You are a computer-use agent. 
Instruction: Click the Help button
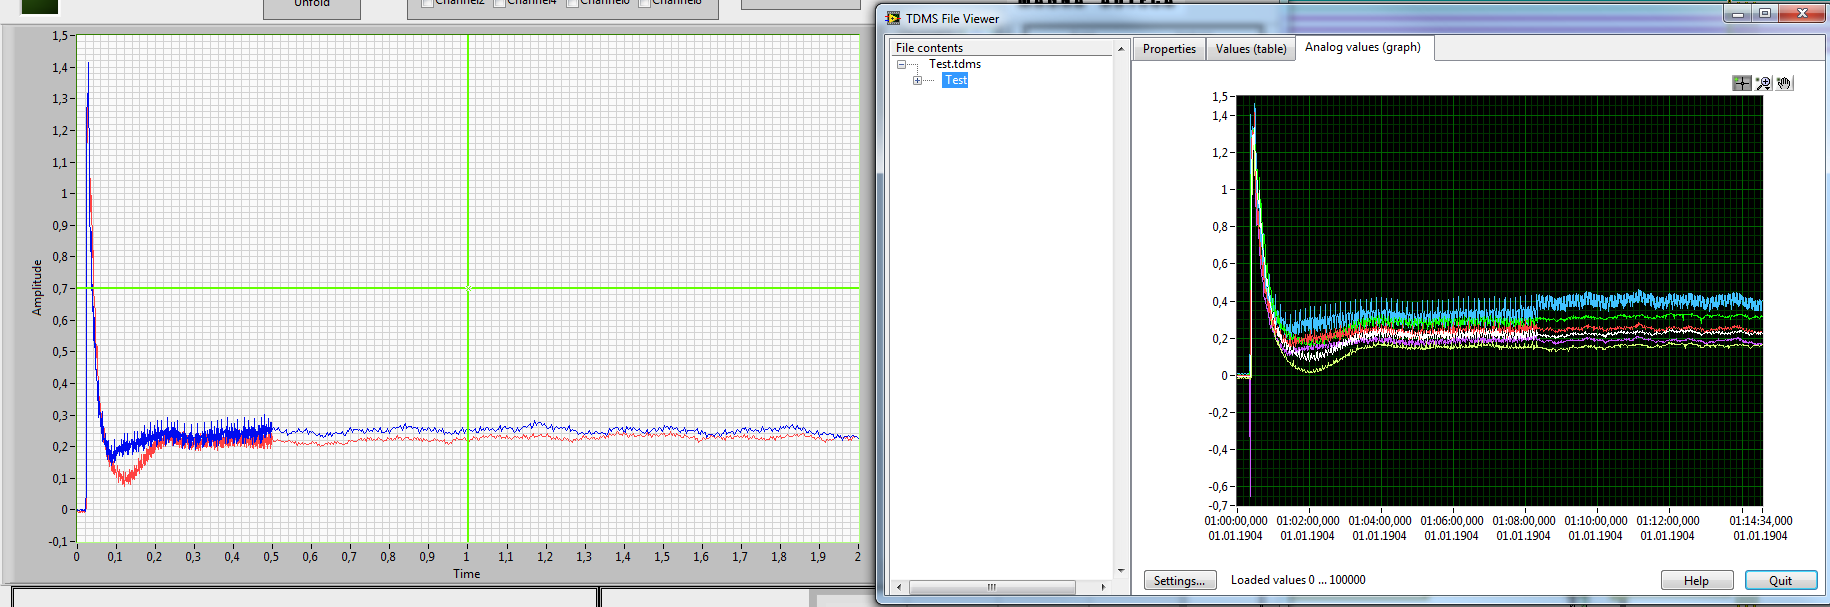1697,581
